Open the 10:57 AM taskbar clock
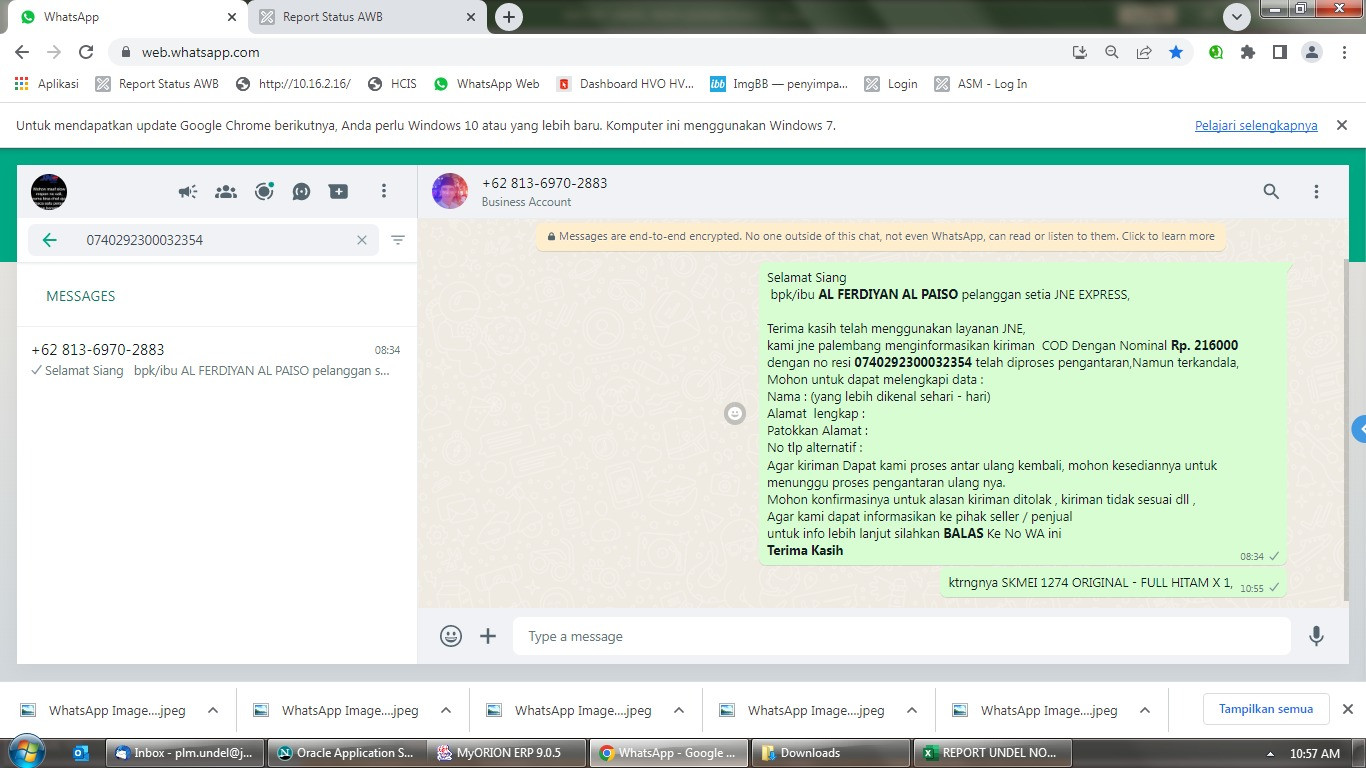Image resolution: width=1366 pixels, height=768 pixels. coord(1315,753)
